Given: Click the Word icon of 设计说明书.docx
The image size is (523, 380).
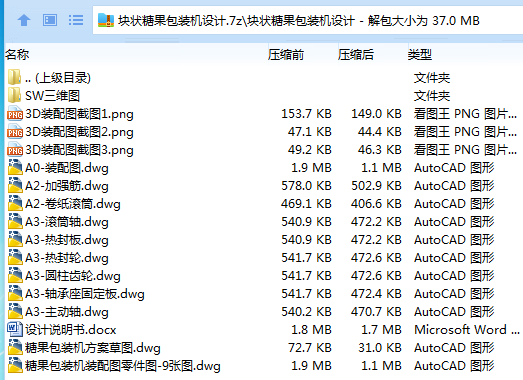Looking at the screenshot, I should (x=15, y=329).
